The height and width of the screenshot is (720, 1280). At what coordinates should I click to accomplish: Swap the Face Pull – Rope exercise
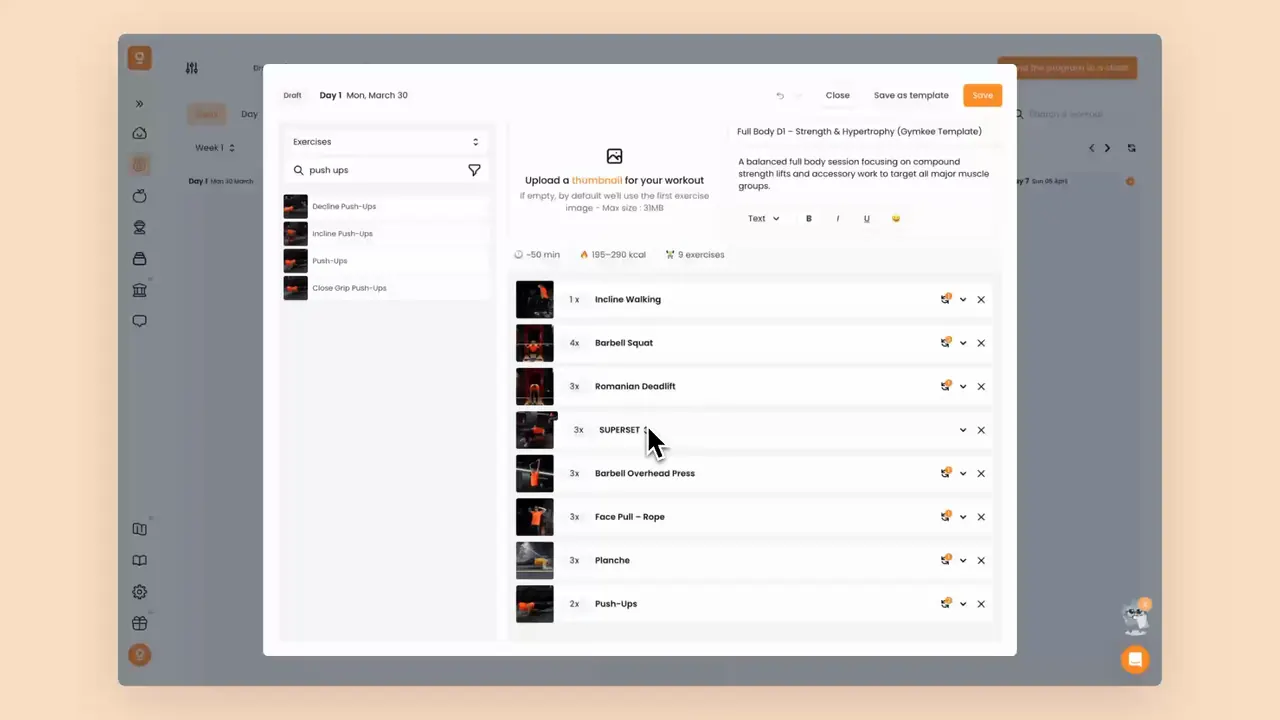click(945, 517)
